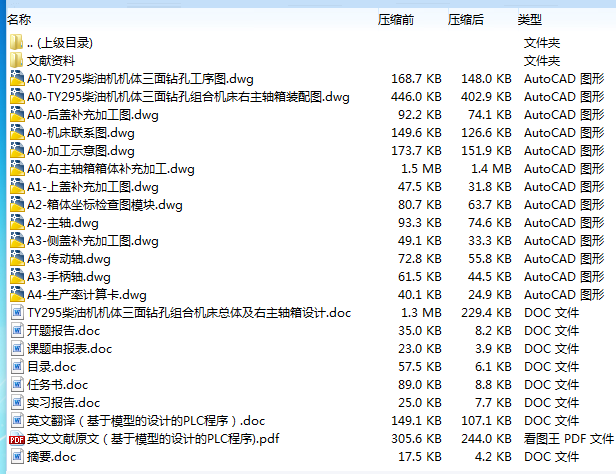Click the Word icon of 实习报告.doc
Image resolution: width=616 pixels, height=474 pixels.
click(x=17, y=403)
